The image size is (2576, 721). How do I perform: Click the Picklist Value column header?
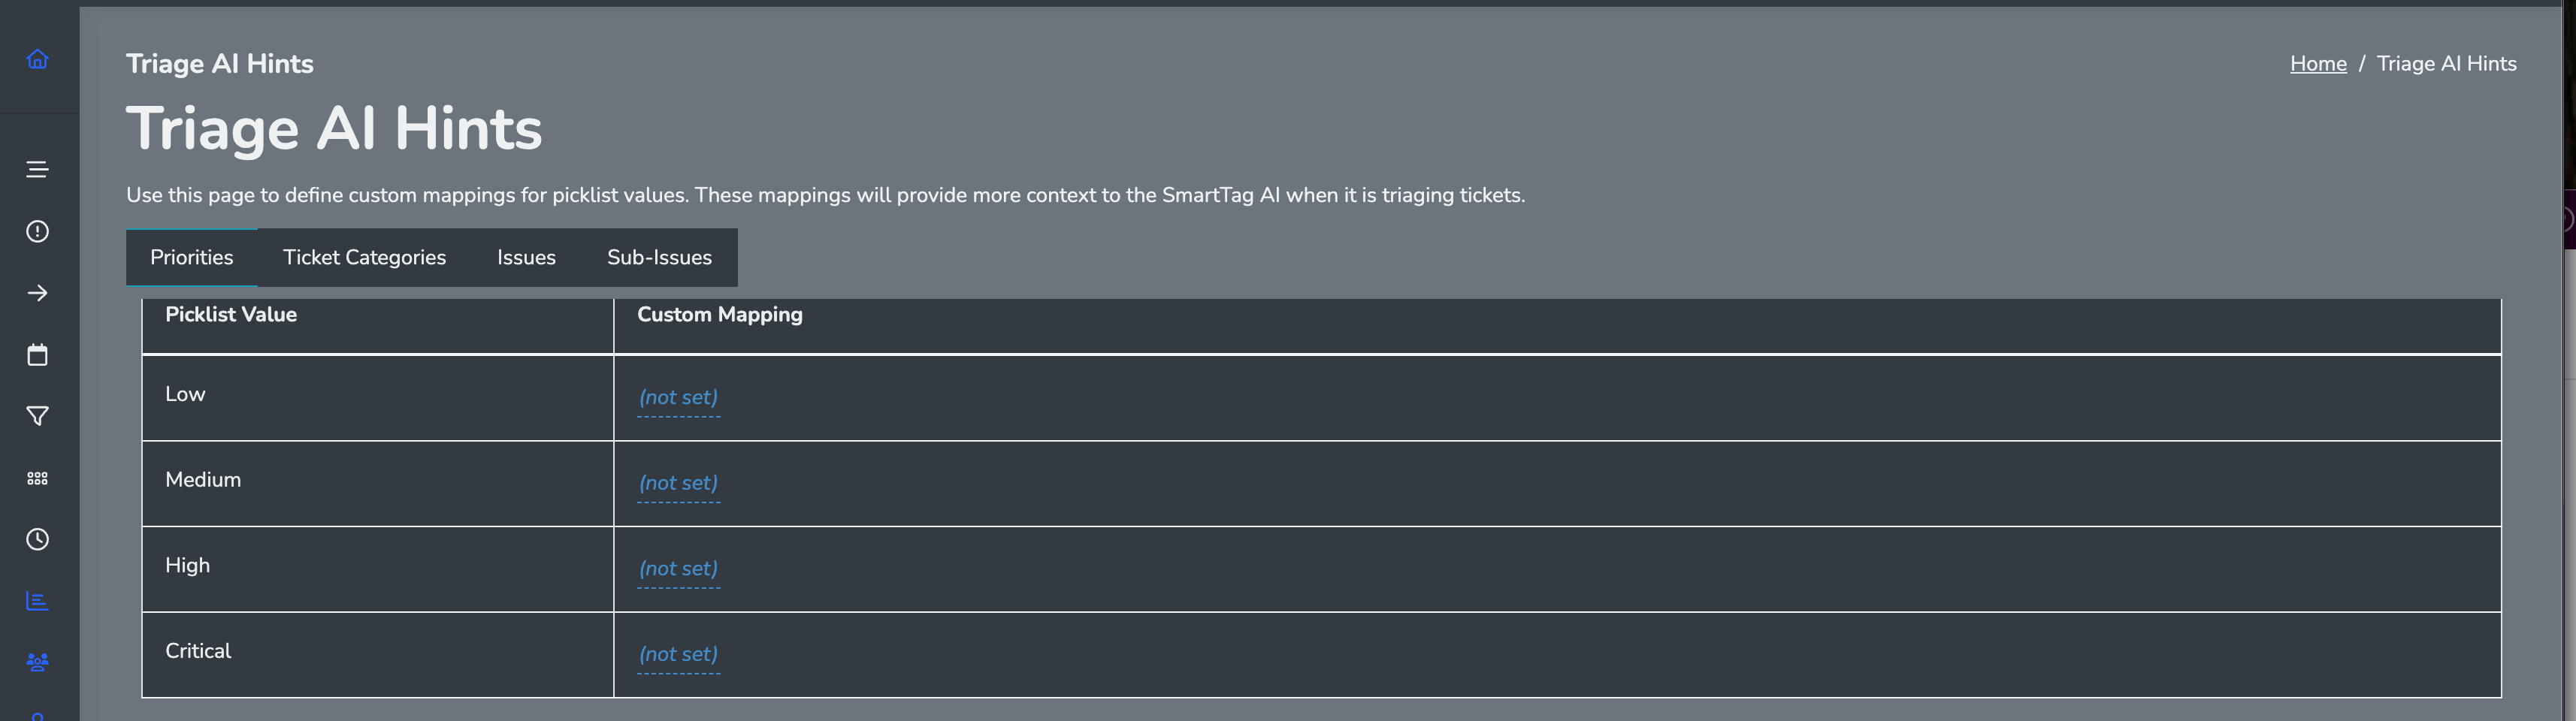click(x=231, y=315)
